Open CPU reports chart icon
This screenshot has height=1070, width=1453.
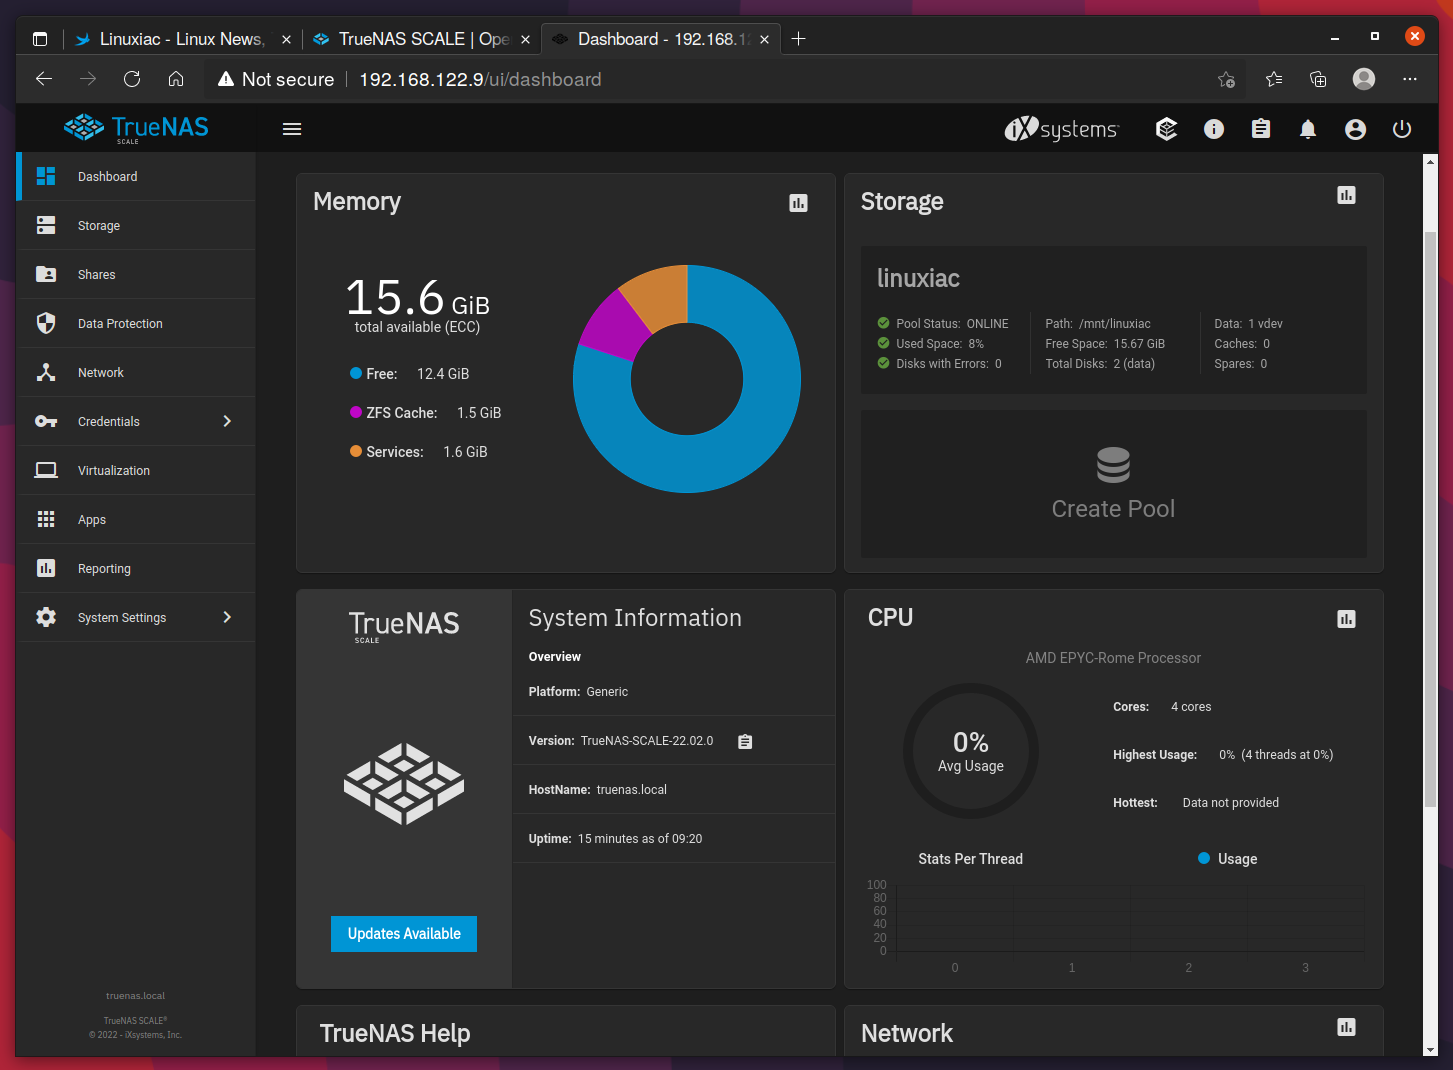click(1346, 619)
